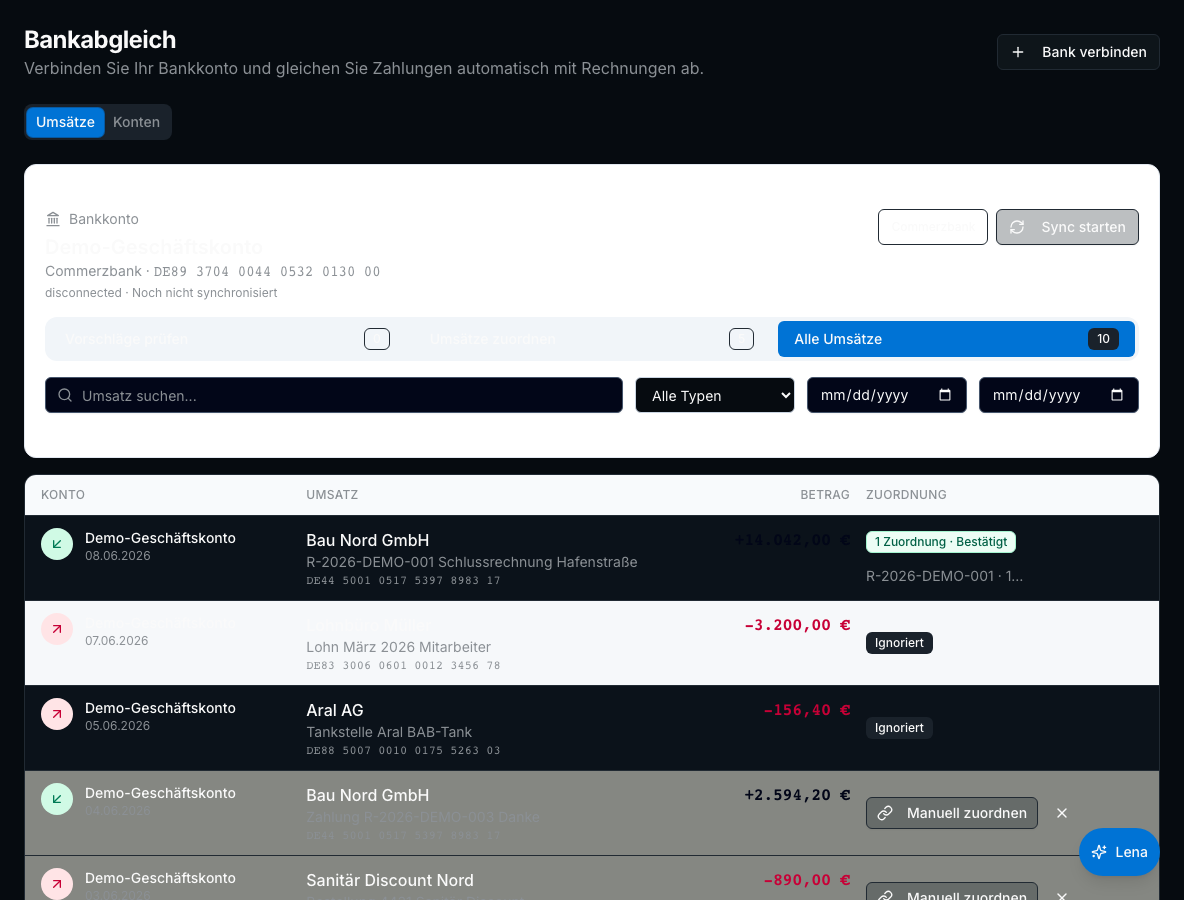Click the link icon in Bau Nord Manuell zuordnen
The width and height of the screenshot is (1184, 900).
click(x=885, y=813)
